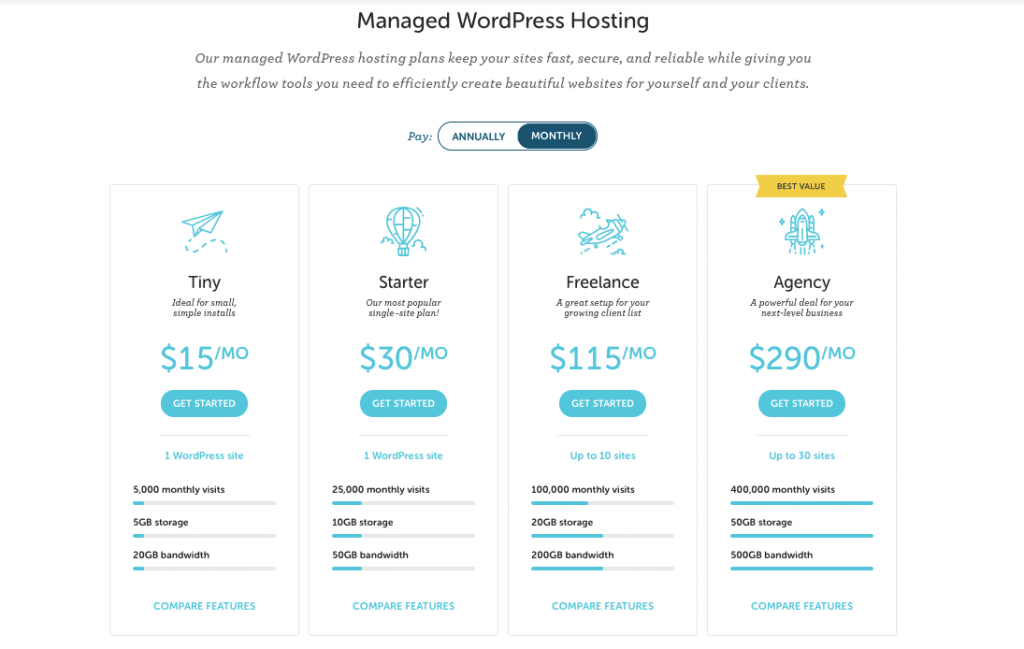
Task: Click the $115/MO price
Action: tap(603, 357)
